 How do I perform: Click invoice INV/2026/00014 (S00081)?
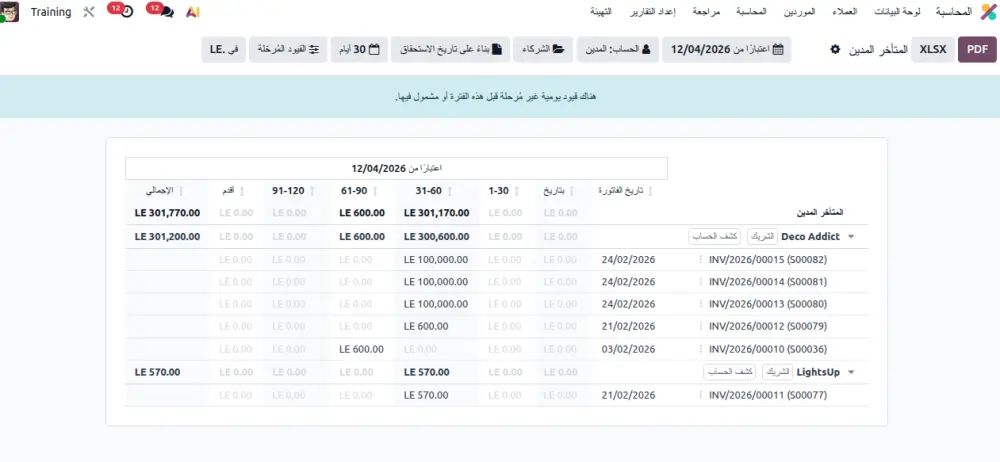(768, 282)
